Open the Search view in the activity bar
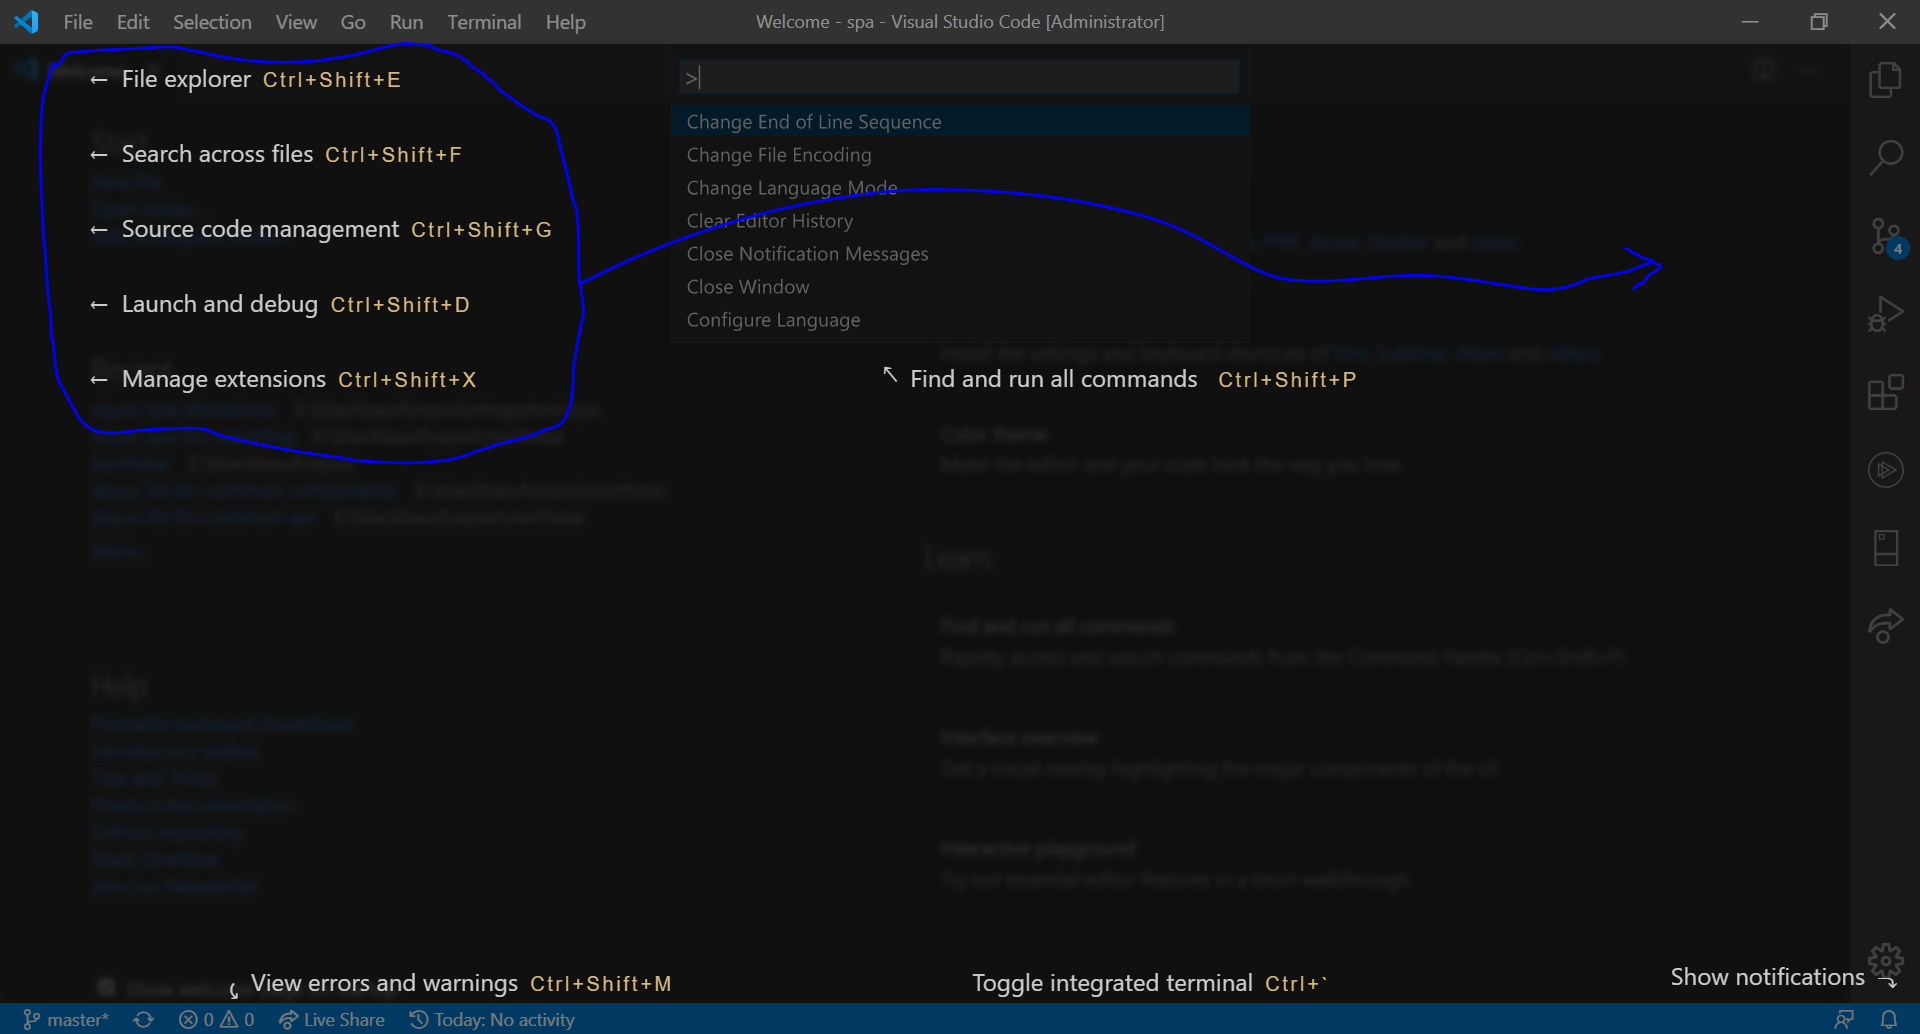 1885,157
